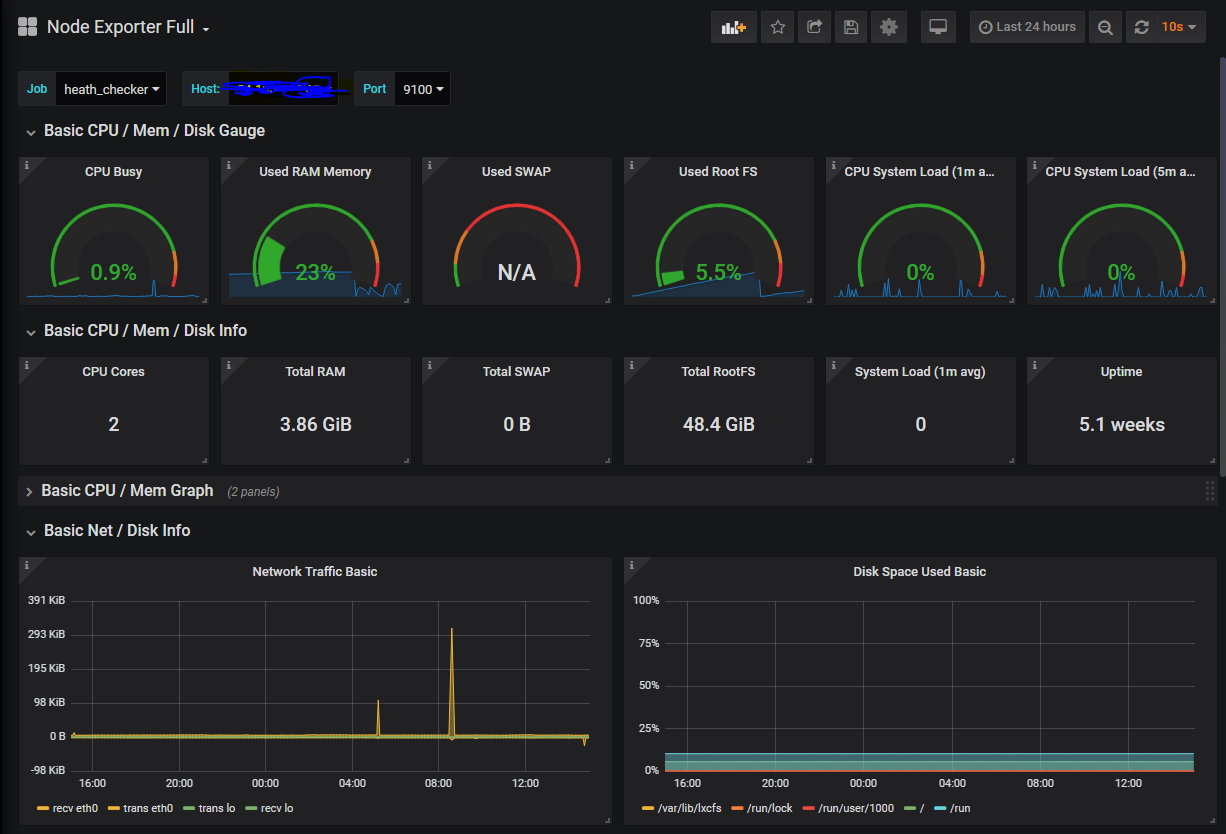Click the refresh dashboard icon
Image resolution: width=1226 pixels, height=834 pixels.
(1141, 27)
